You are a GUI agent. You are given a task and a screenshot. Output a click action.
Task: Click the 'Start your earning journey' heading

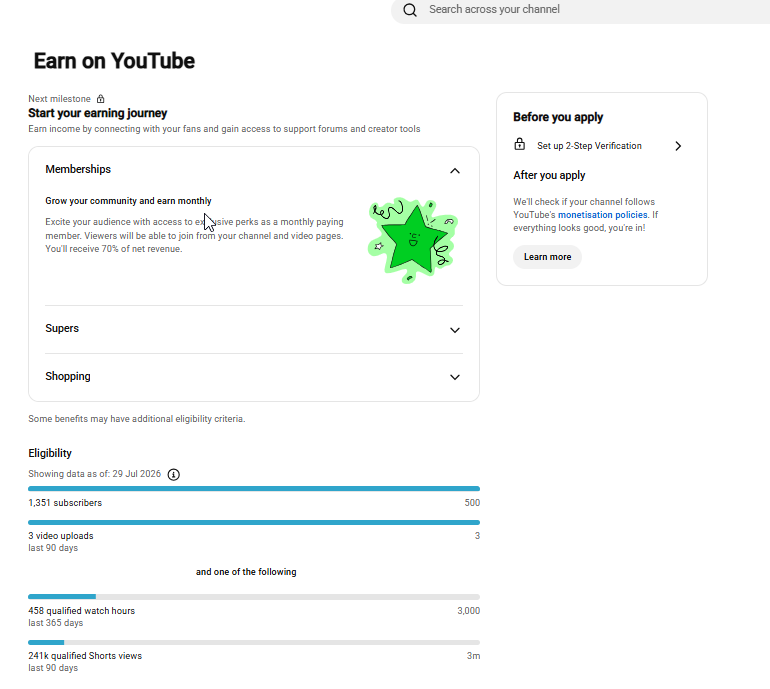98,113
